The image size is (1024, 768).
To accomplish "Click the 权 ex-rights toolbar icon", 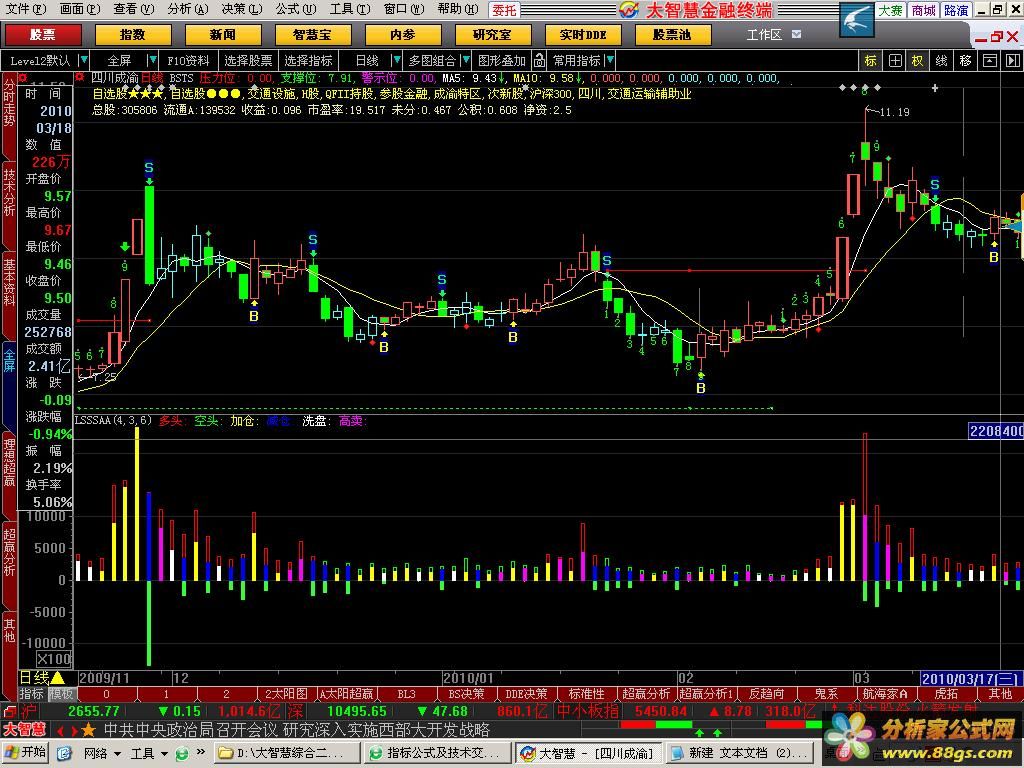I will coord(917,60).
